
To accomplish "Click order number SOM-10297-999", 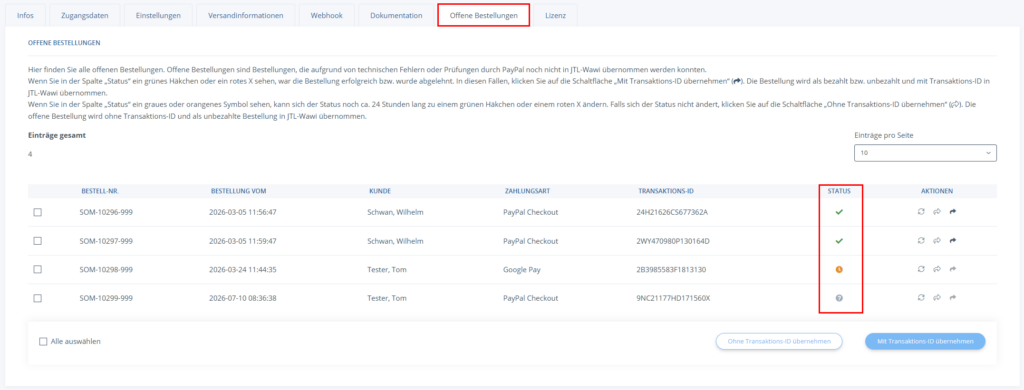I will 106,241.
